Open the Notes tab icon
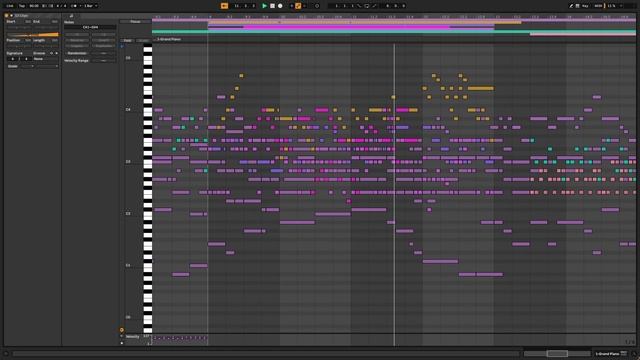 (x=71, y=16)
